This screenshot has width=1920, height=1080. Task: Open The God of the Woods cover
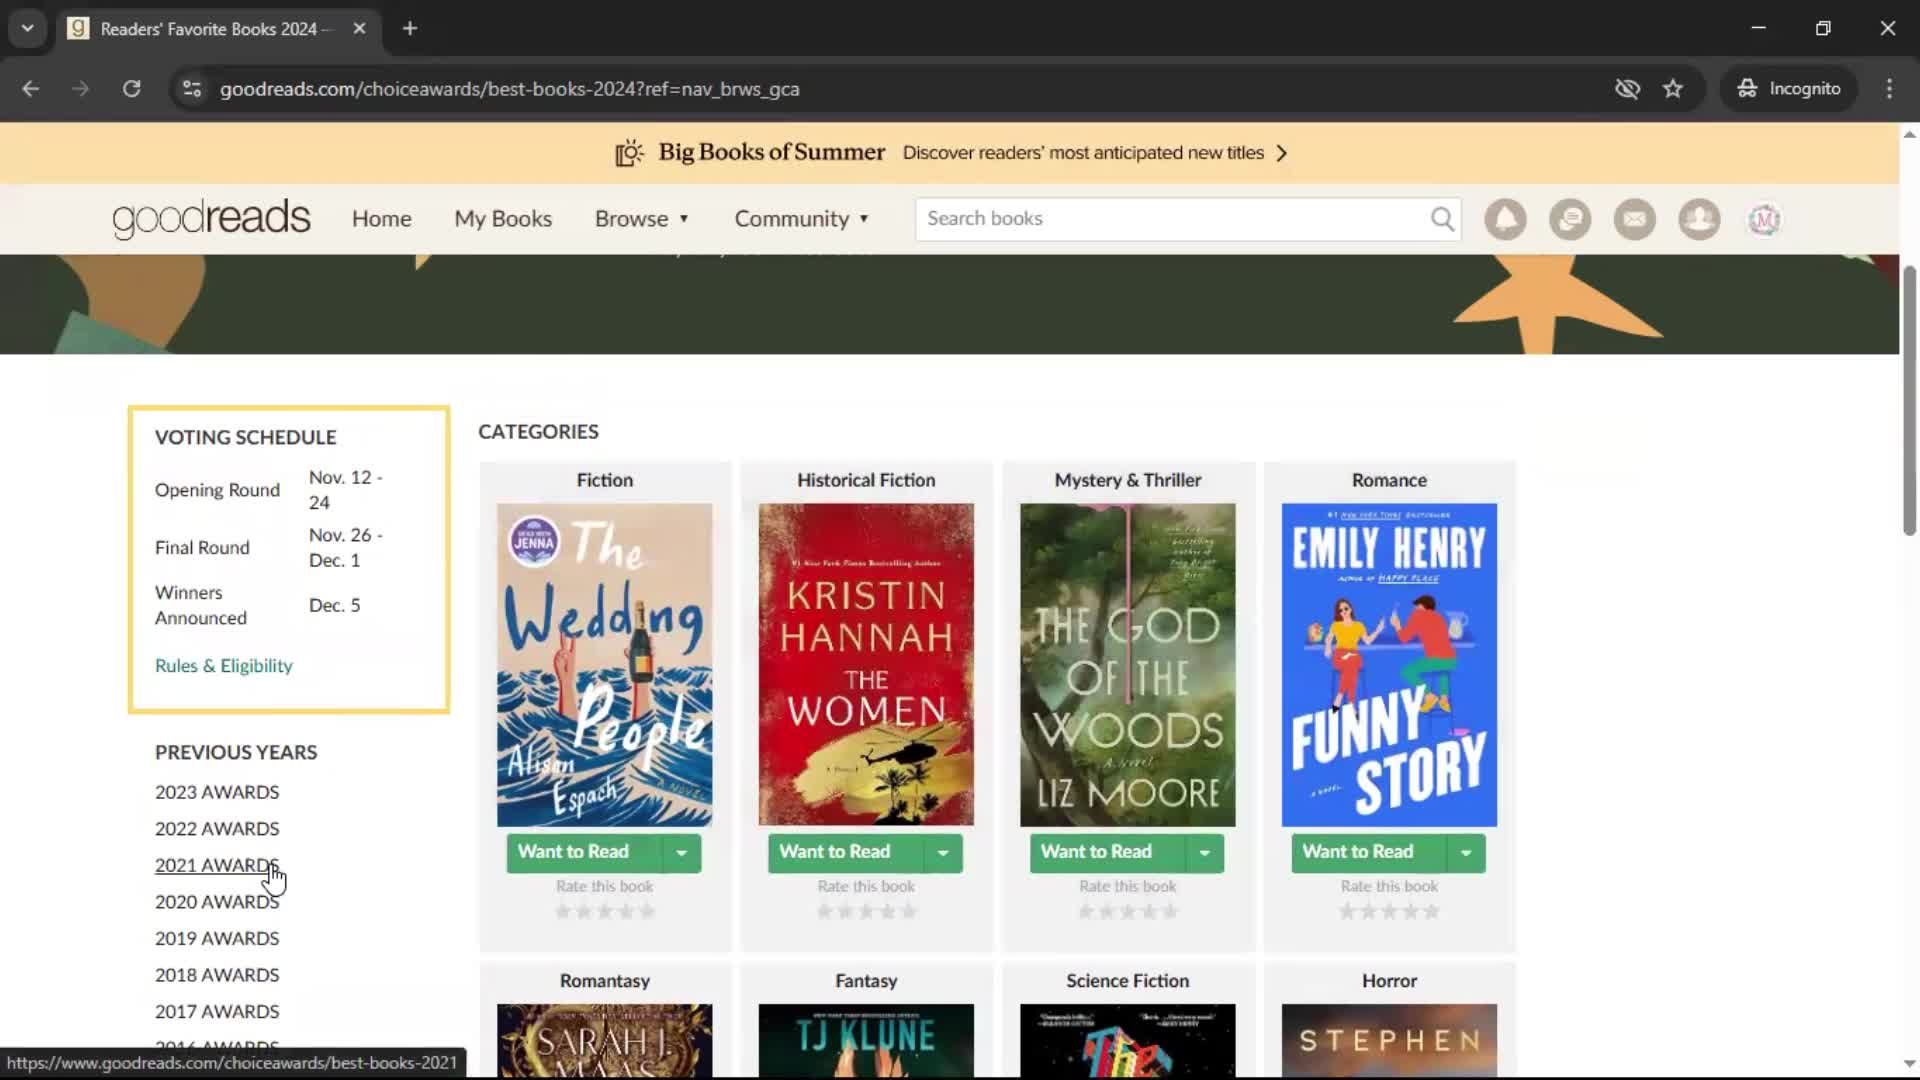click(x=1127, y=665)
